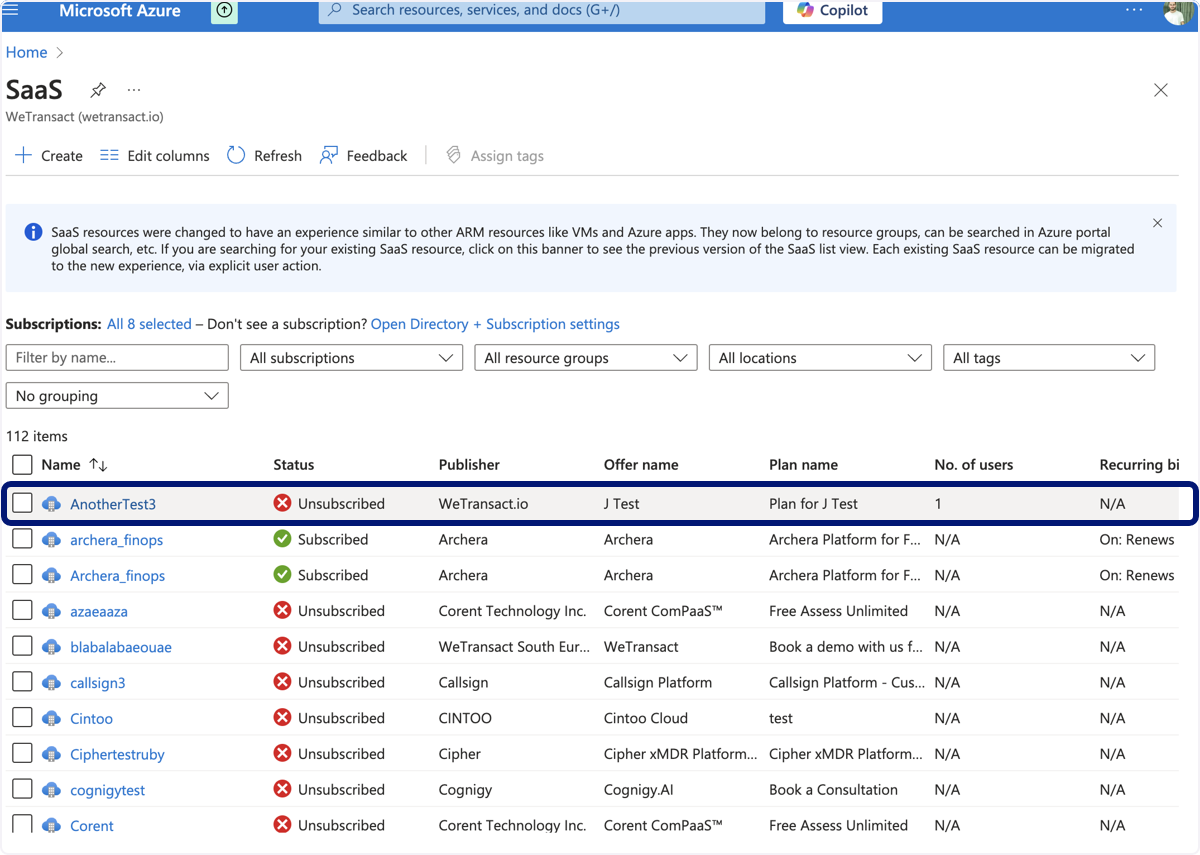
Task: Check the azaeaaza row checkbox
Action: coord(22,611)
